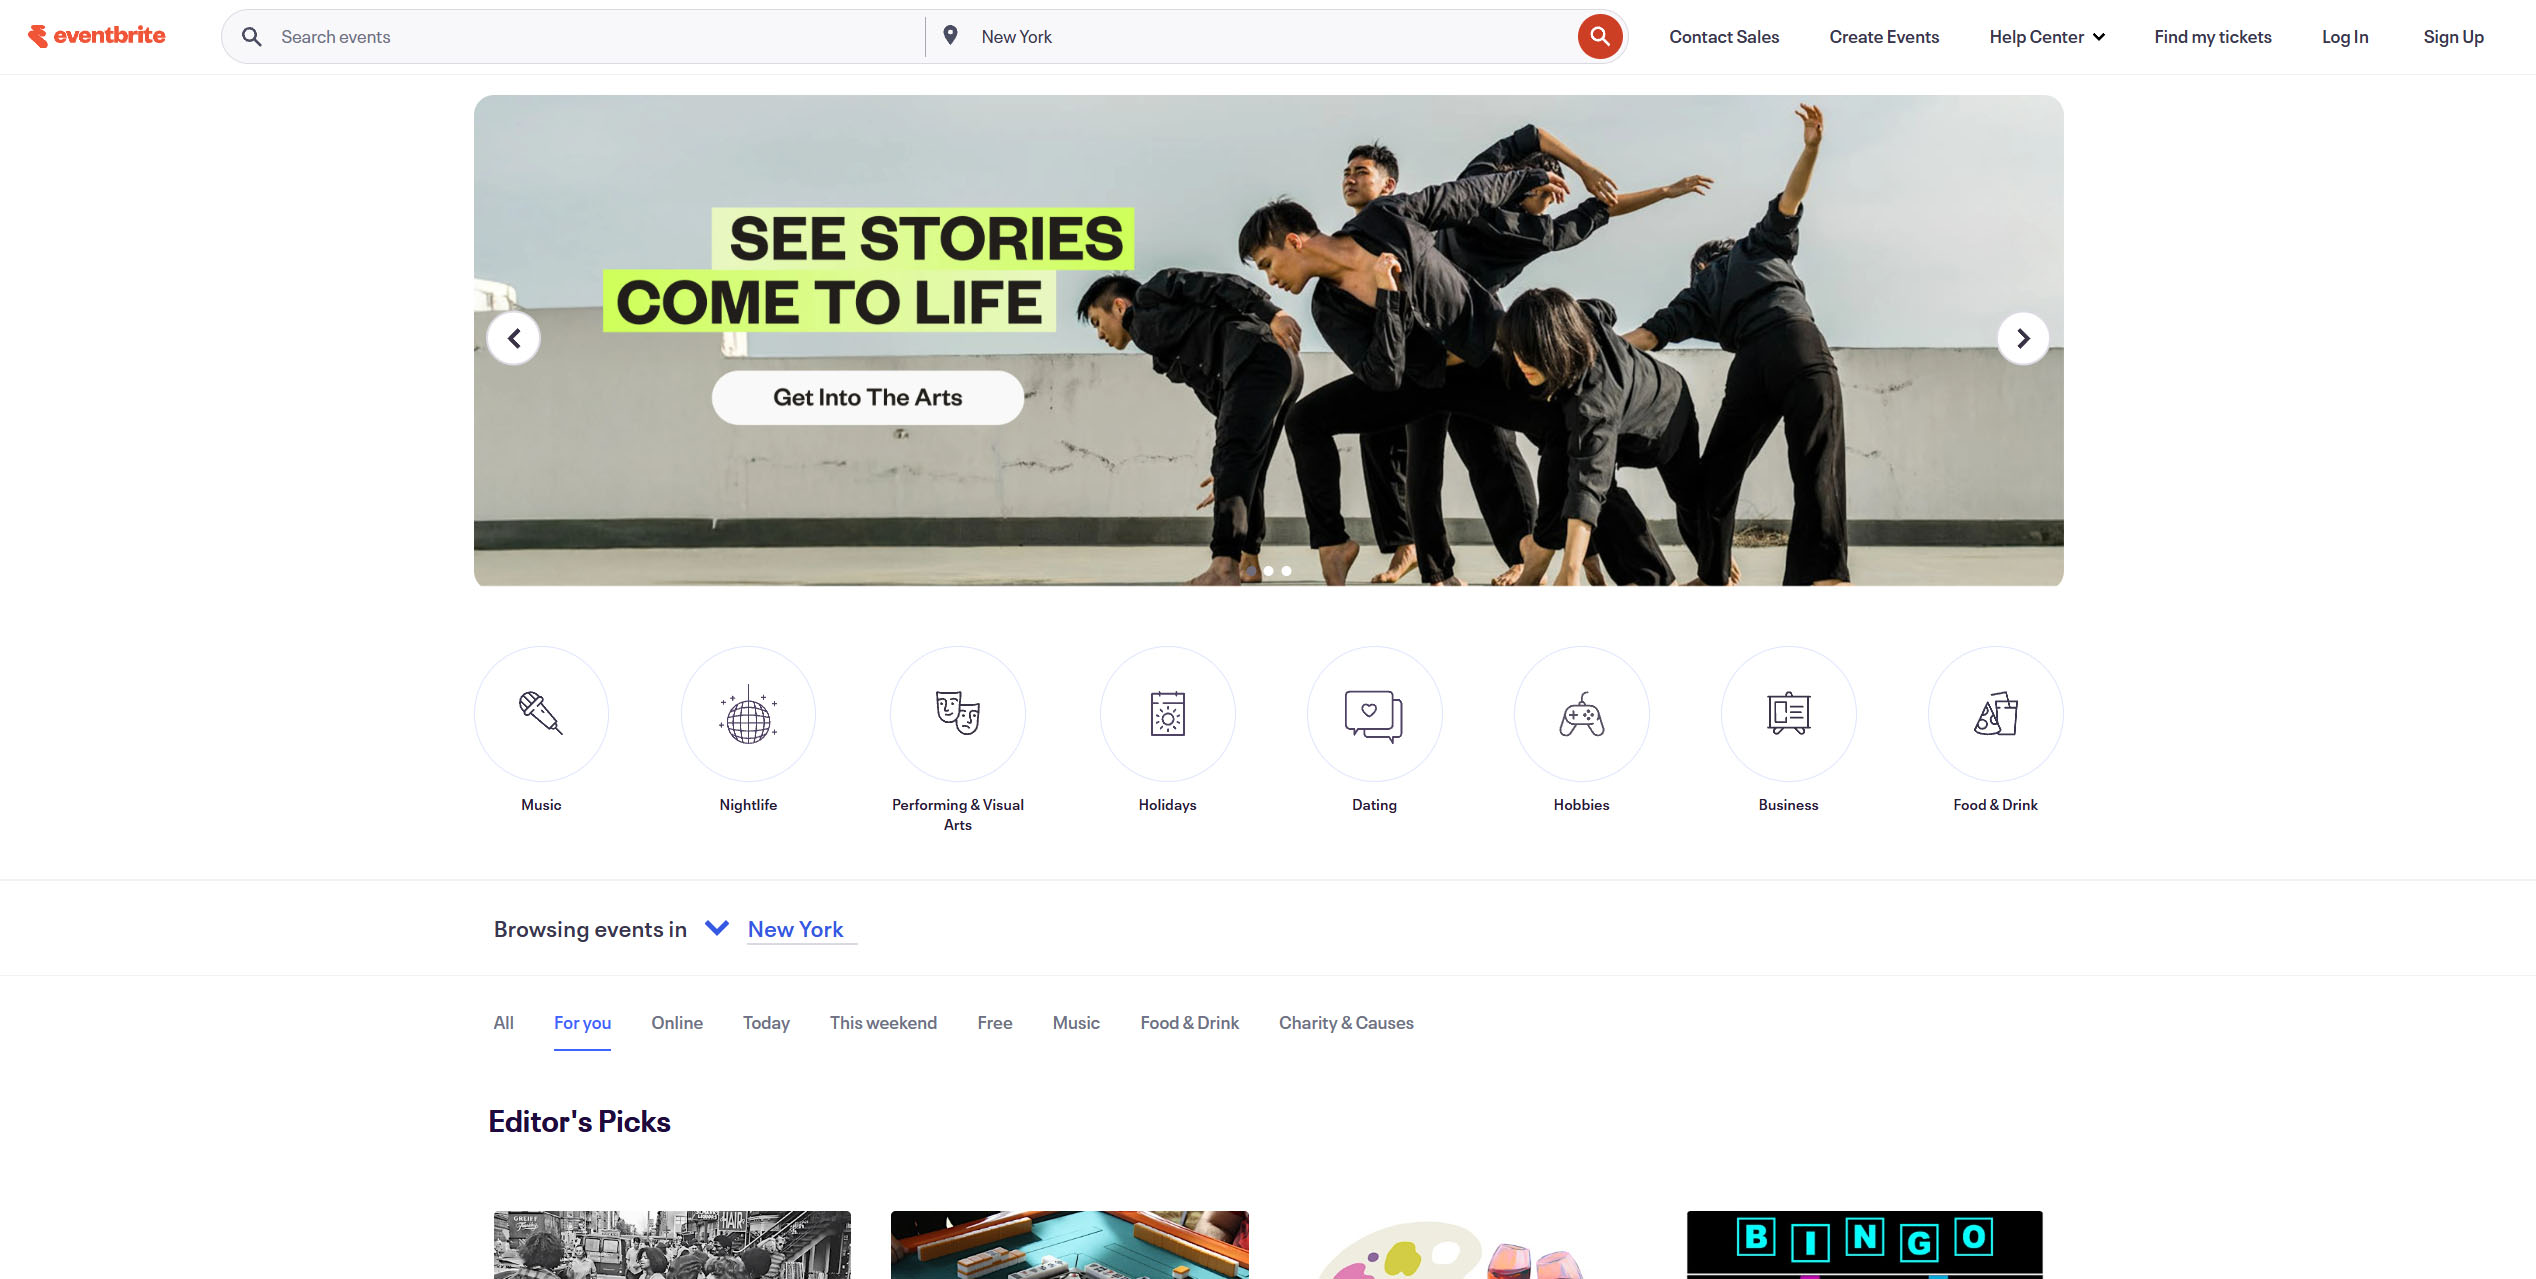Switch to the Music events tab
The image size is (2536, 1279).
[x=1076, y=1023]
